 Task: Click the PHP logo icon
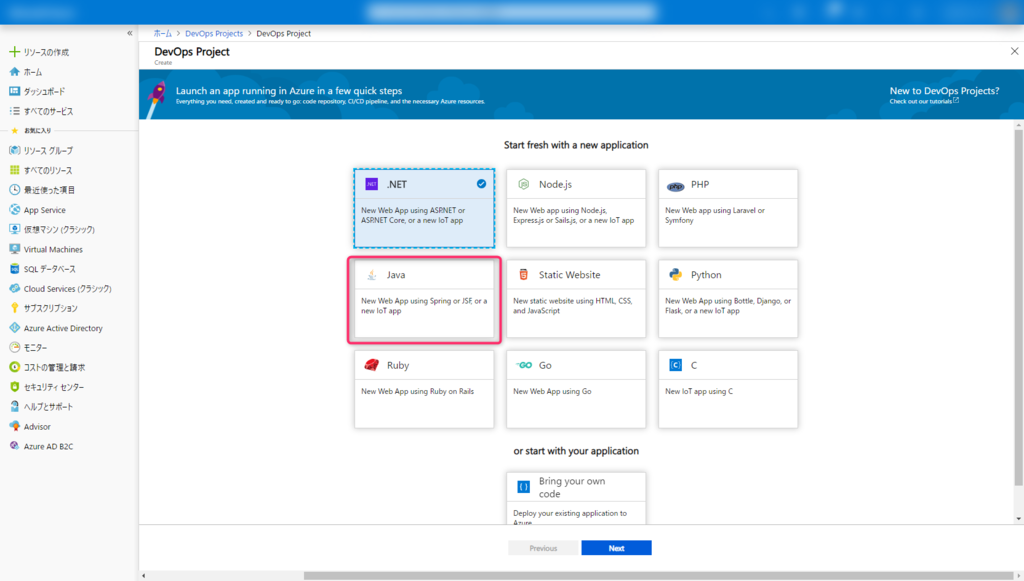coord(675,186)
